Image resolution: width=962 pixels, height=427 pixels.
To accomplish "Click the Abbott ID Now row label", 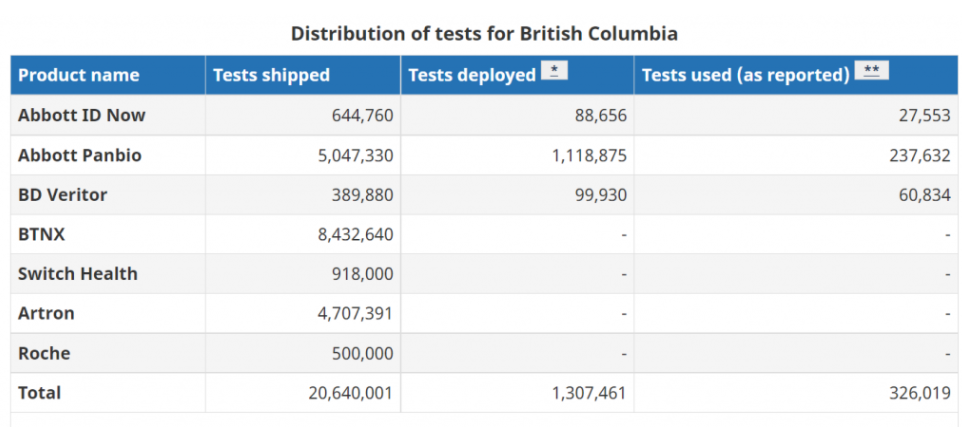I will 82,115.
